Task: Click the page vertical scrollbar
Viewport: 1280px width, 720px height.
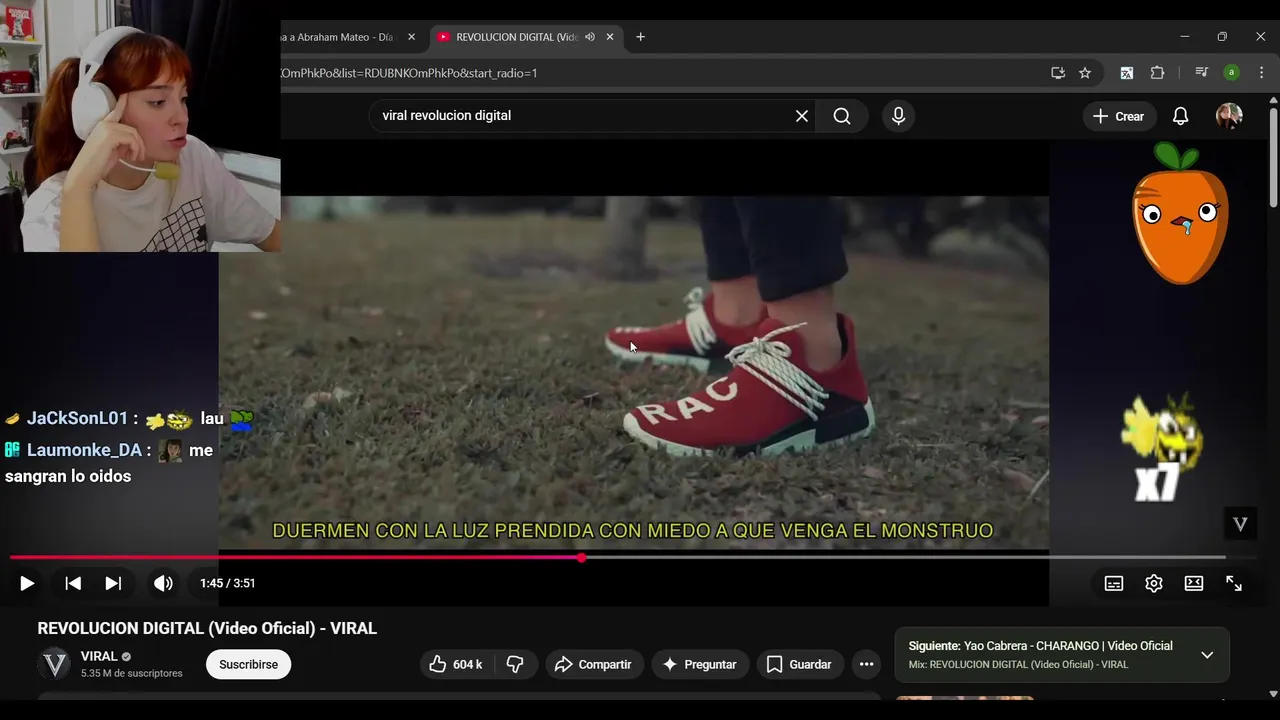Action: coord(1273,157)
